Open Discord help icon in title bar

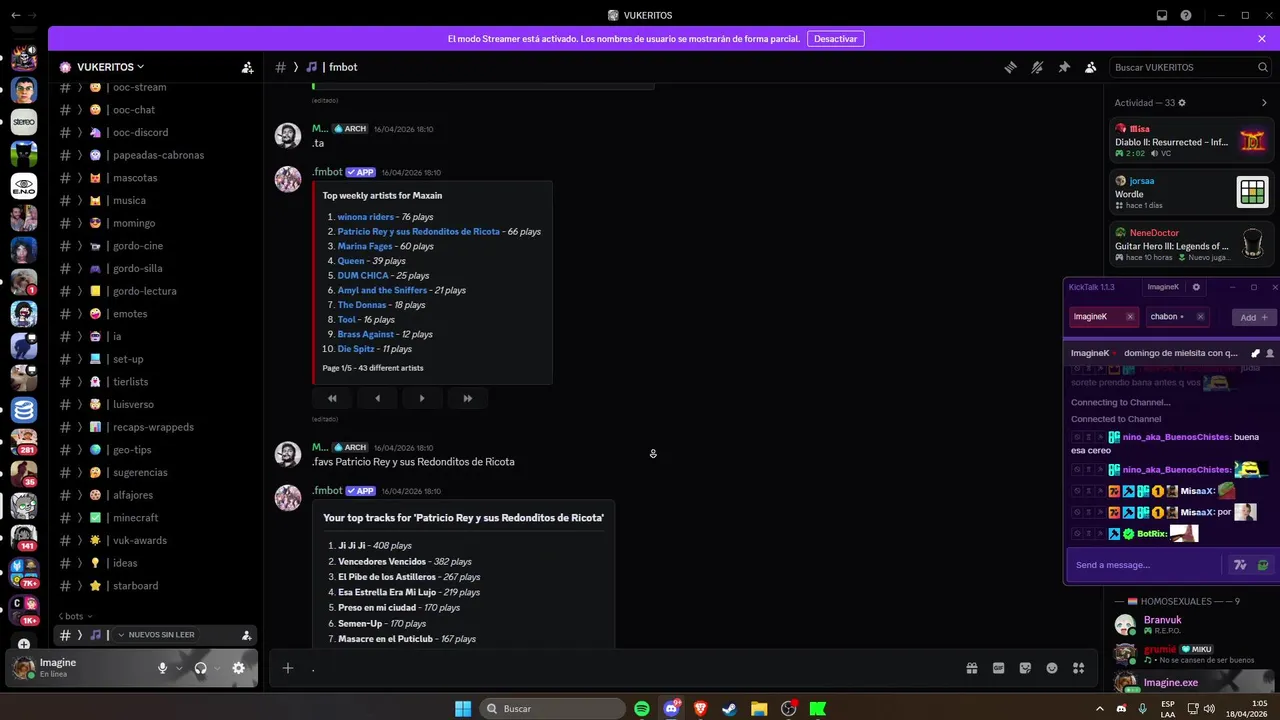coord(1186,15)
